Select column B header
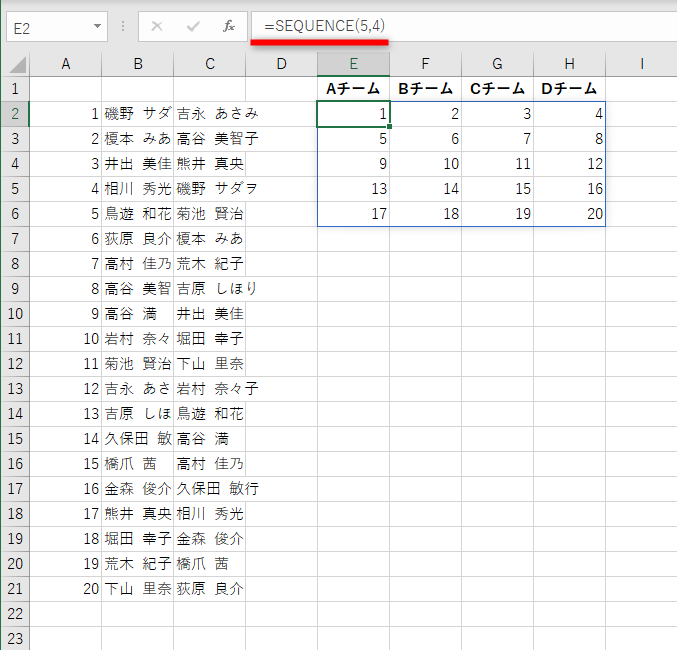The image size is (677, 650). click(x=138, y=64)
